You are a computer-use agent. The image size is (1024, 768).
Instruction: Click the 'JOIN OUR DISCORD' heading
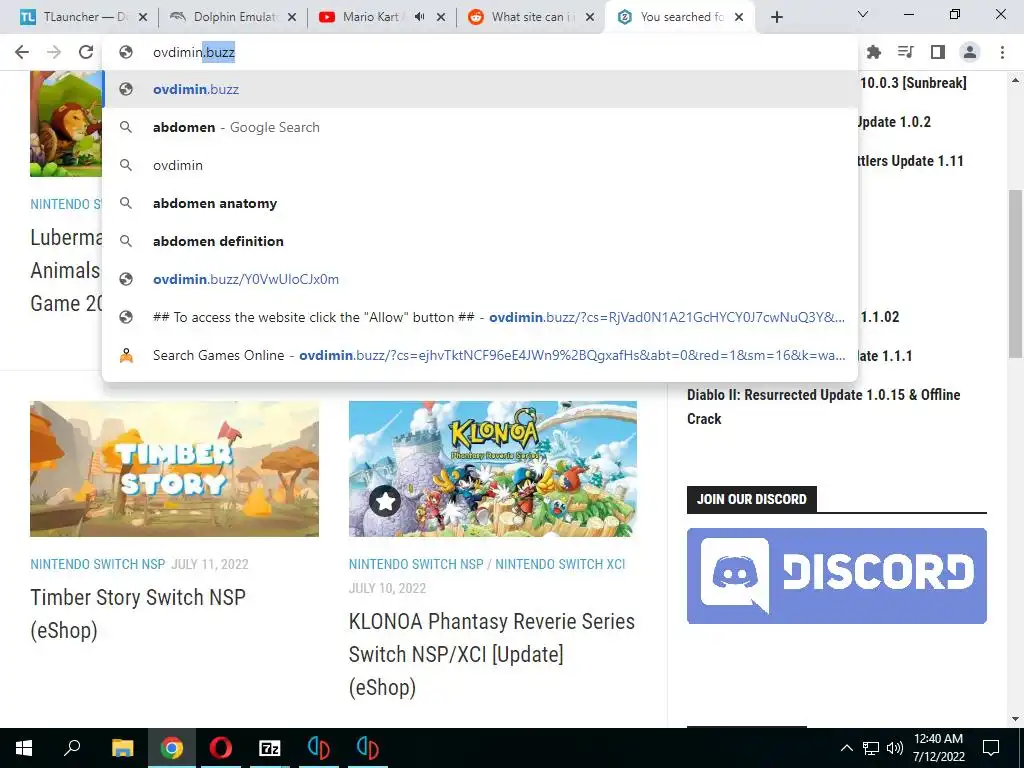752,499
